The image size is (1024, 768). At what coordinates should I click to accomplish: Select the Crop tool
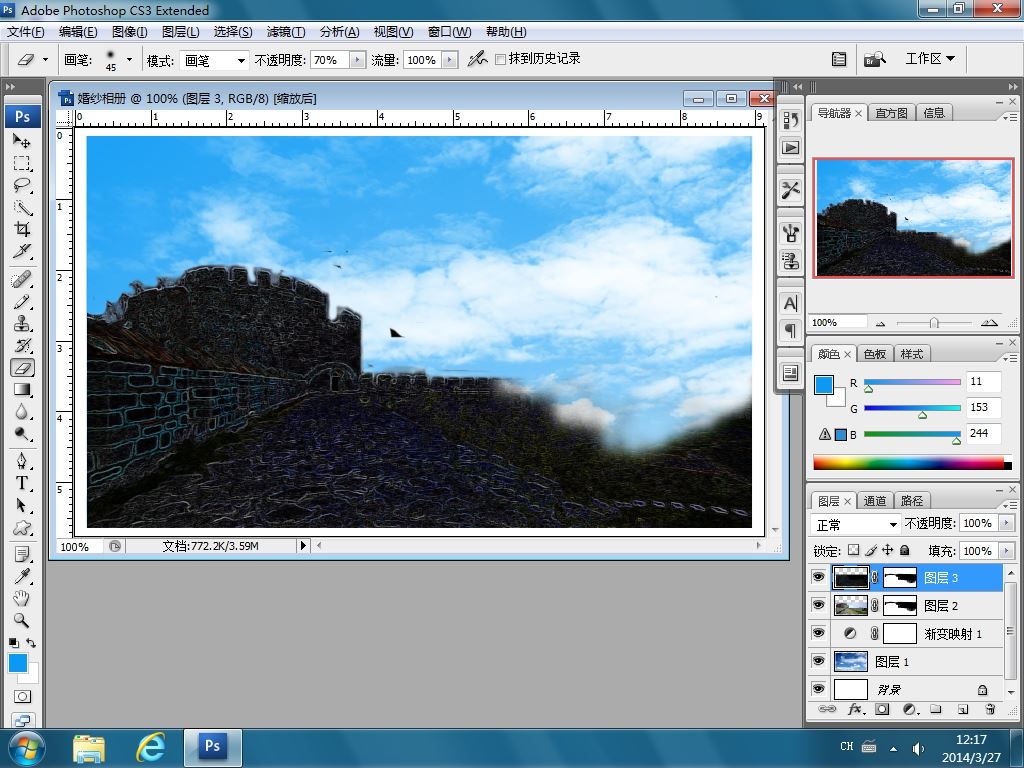(x=22, y=229)
